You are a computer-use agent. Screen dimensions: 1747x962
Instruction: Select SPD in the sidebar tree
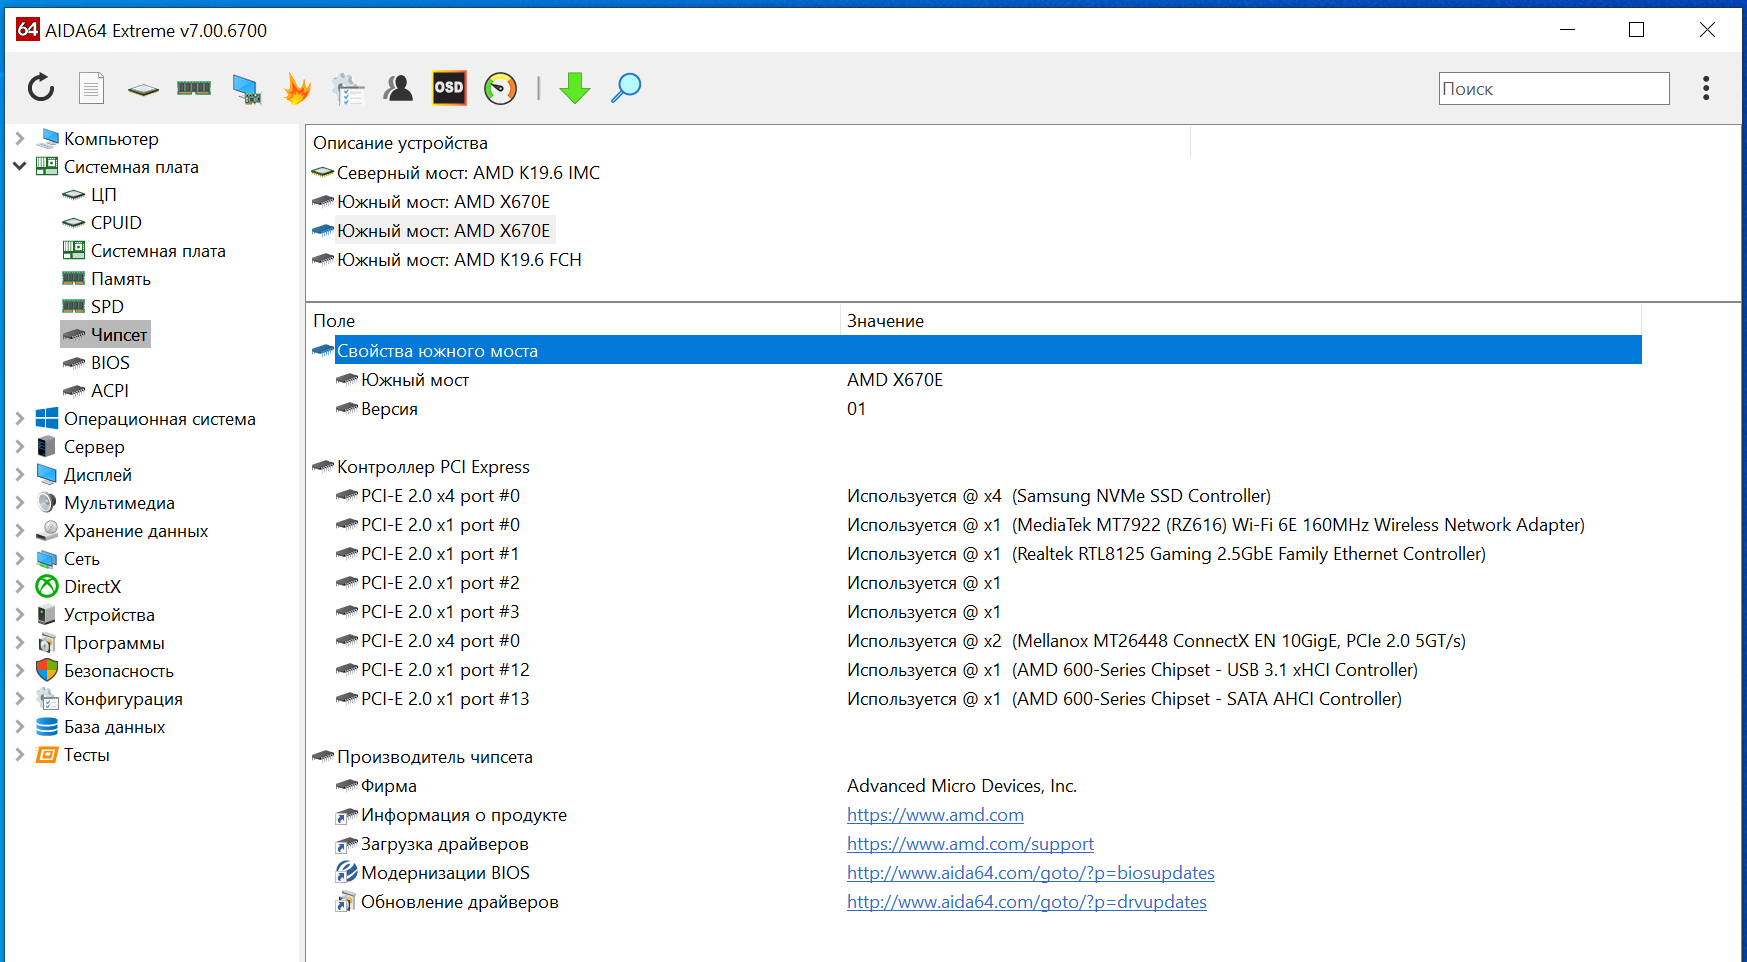point(107,306)
